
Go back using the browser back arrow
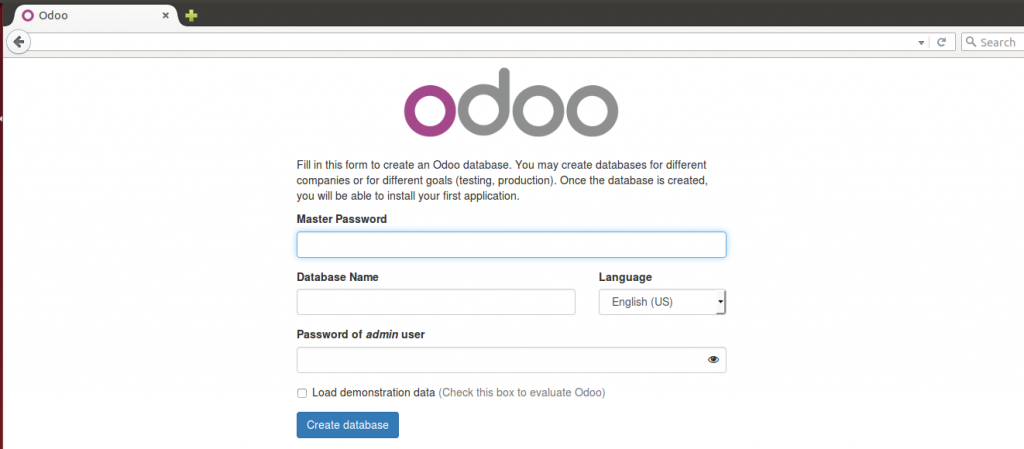point(18,42)
